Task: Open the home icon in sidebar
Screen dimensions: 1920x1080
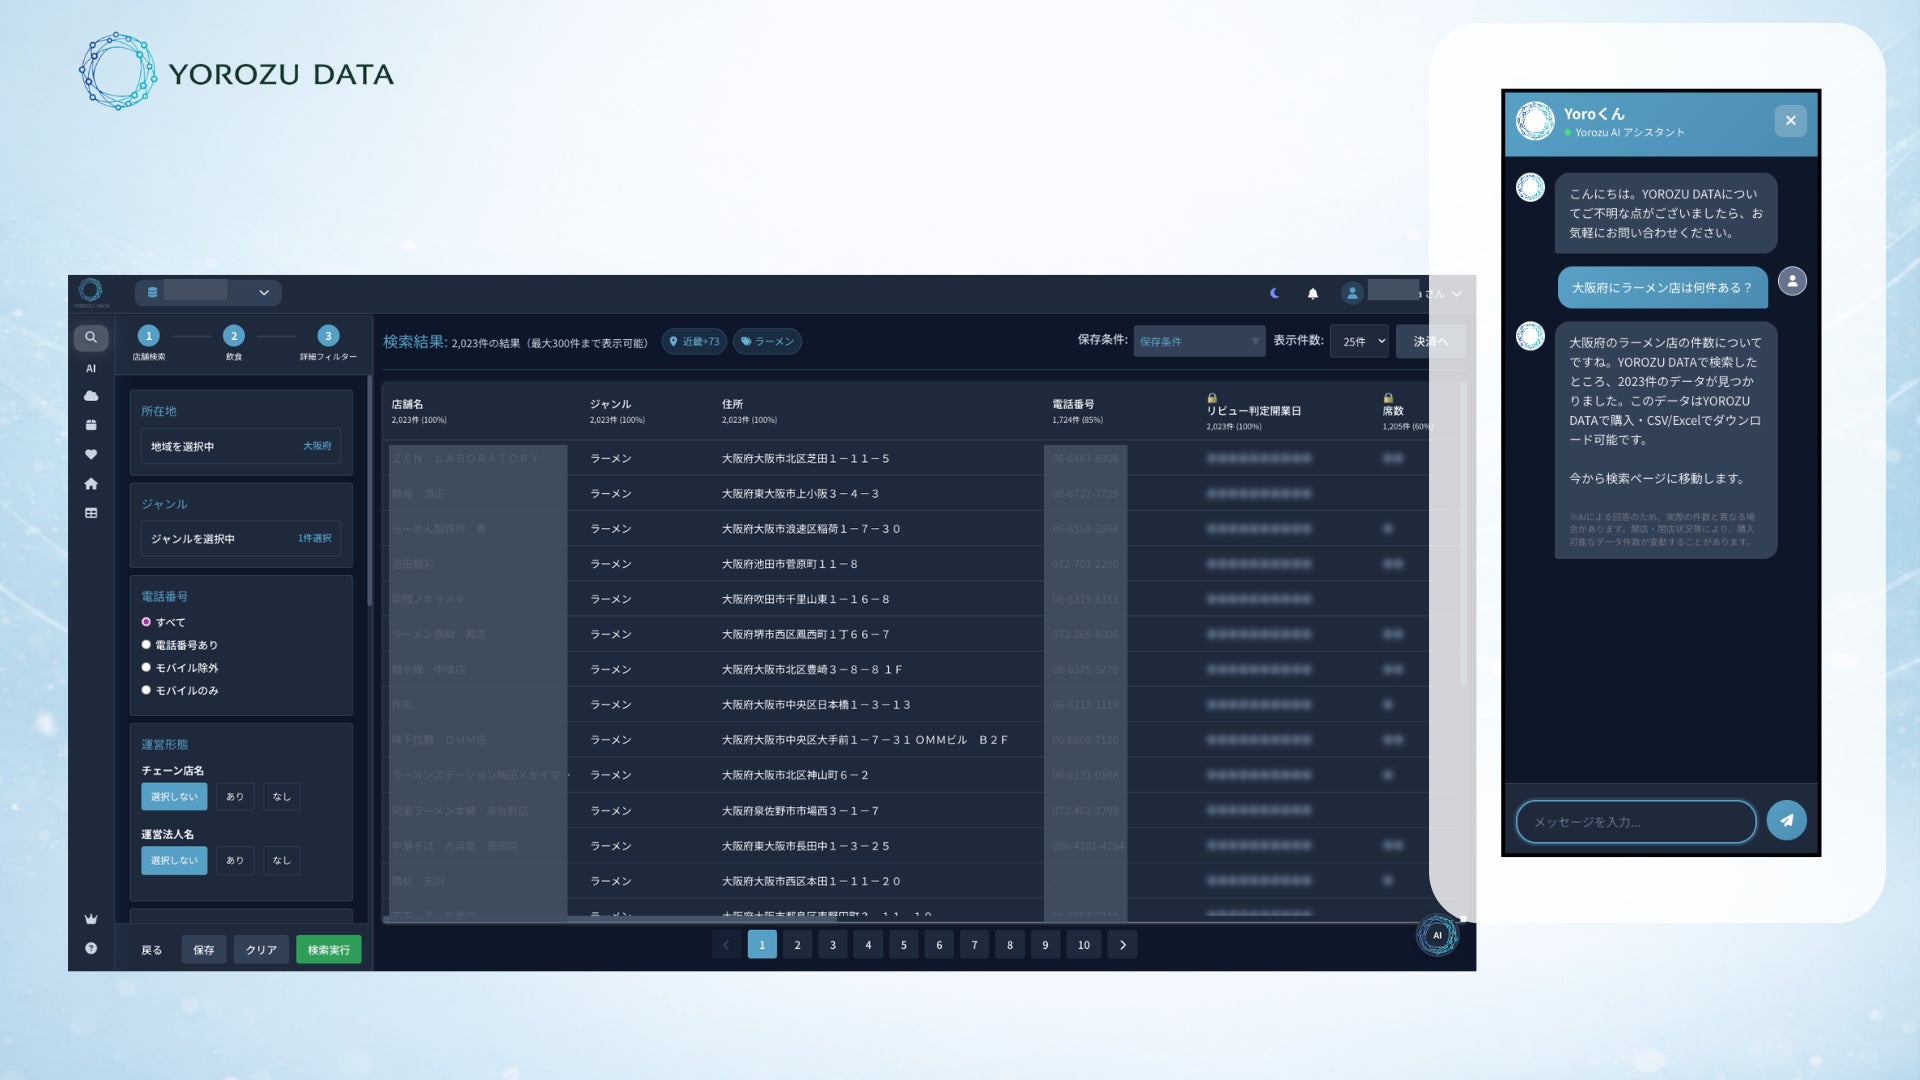Action: point(91,484)
